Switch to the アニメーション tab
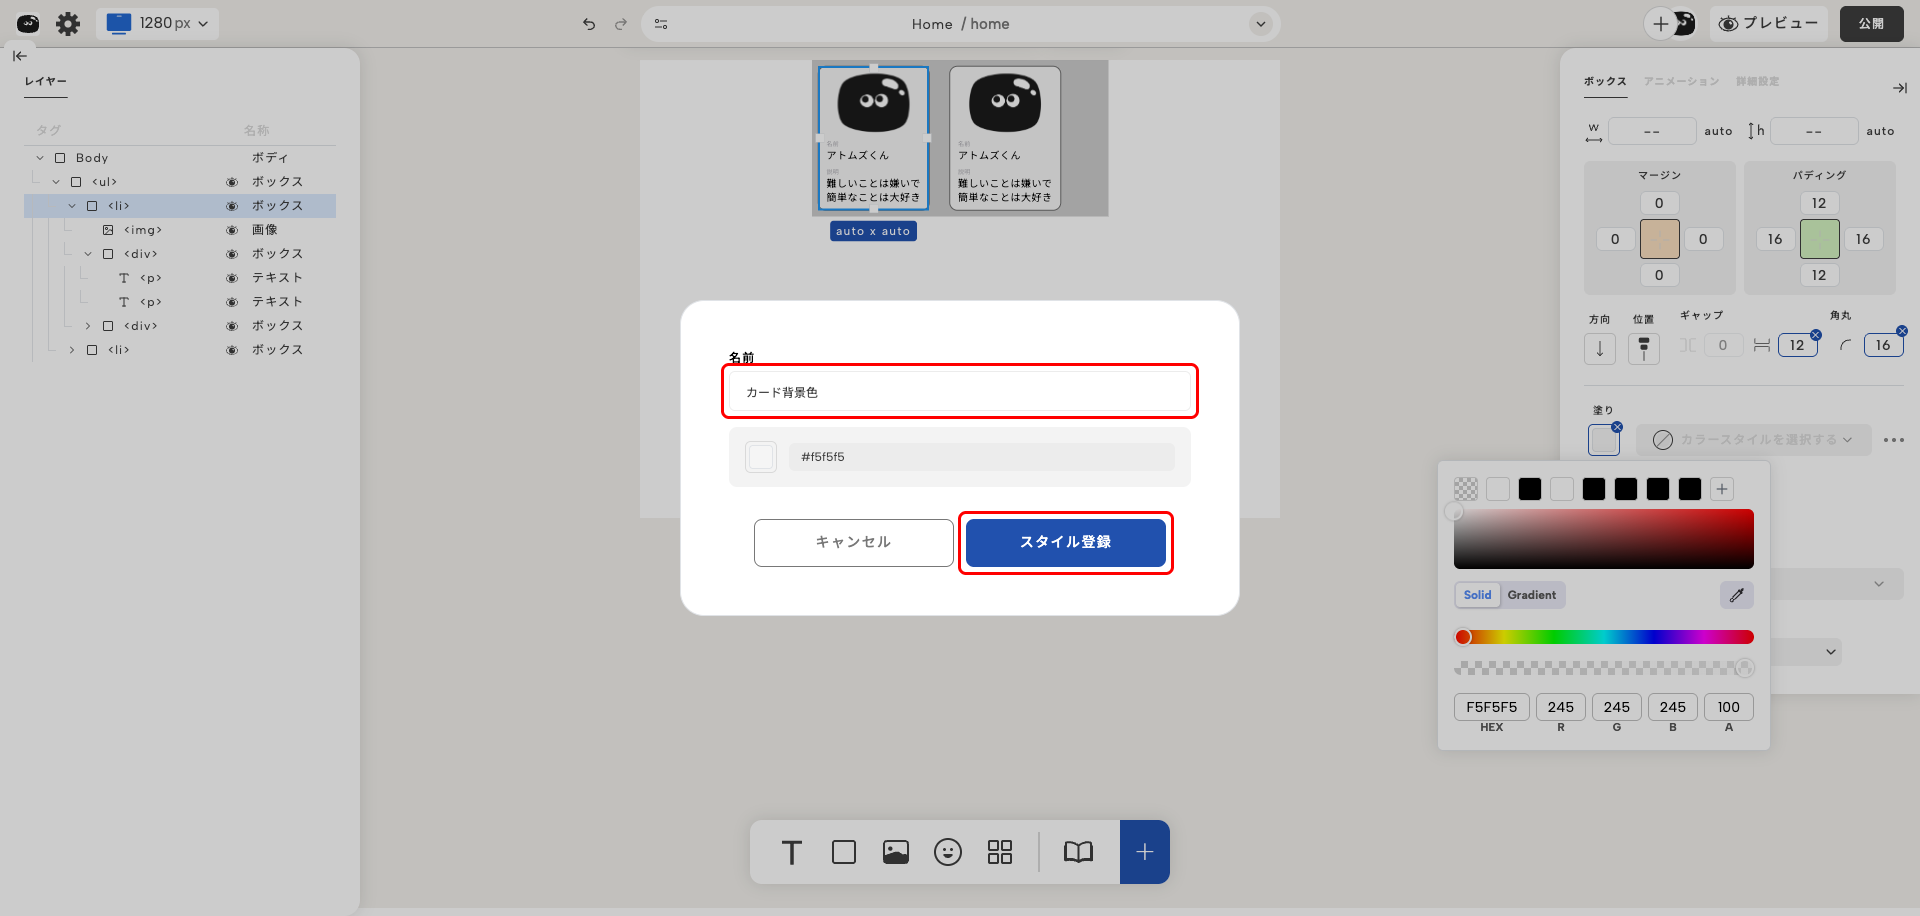The image size is (1920, 916). (1681, 81)
